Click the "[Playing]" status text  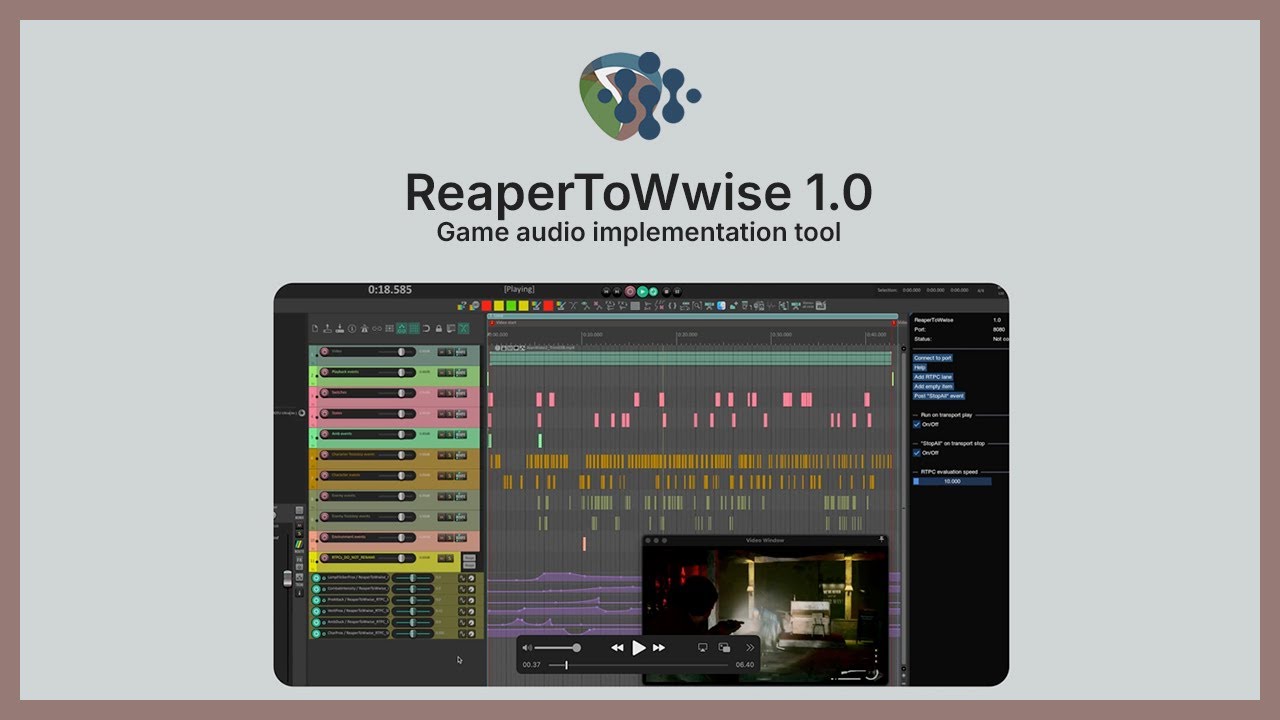(519, 289)
